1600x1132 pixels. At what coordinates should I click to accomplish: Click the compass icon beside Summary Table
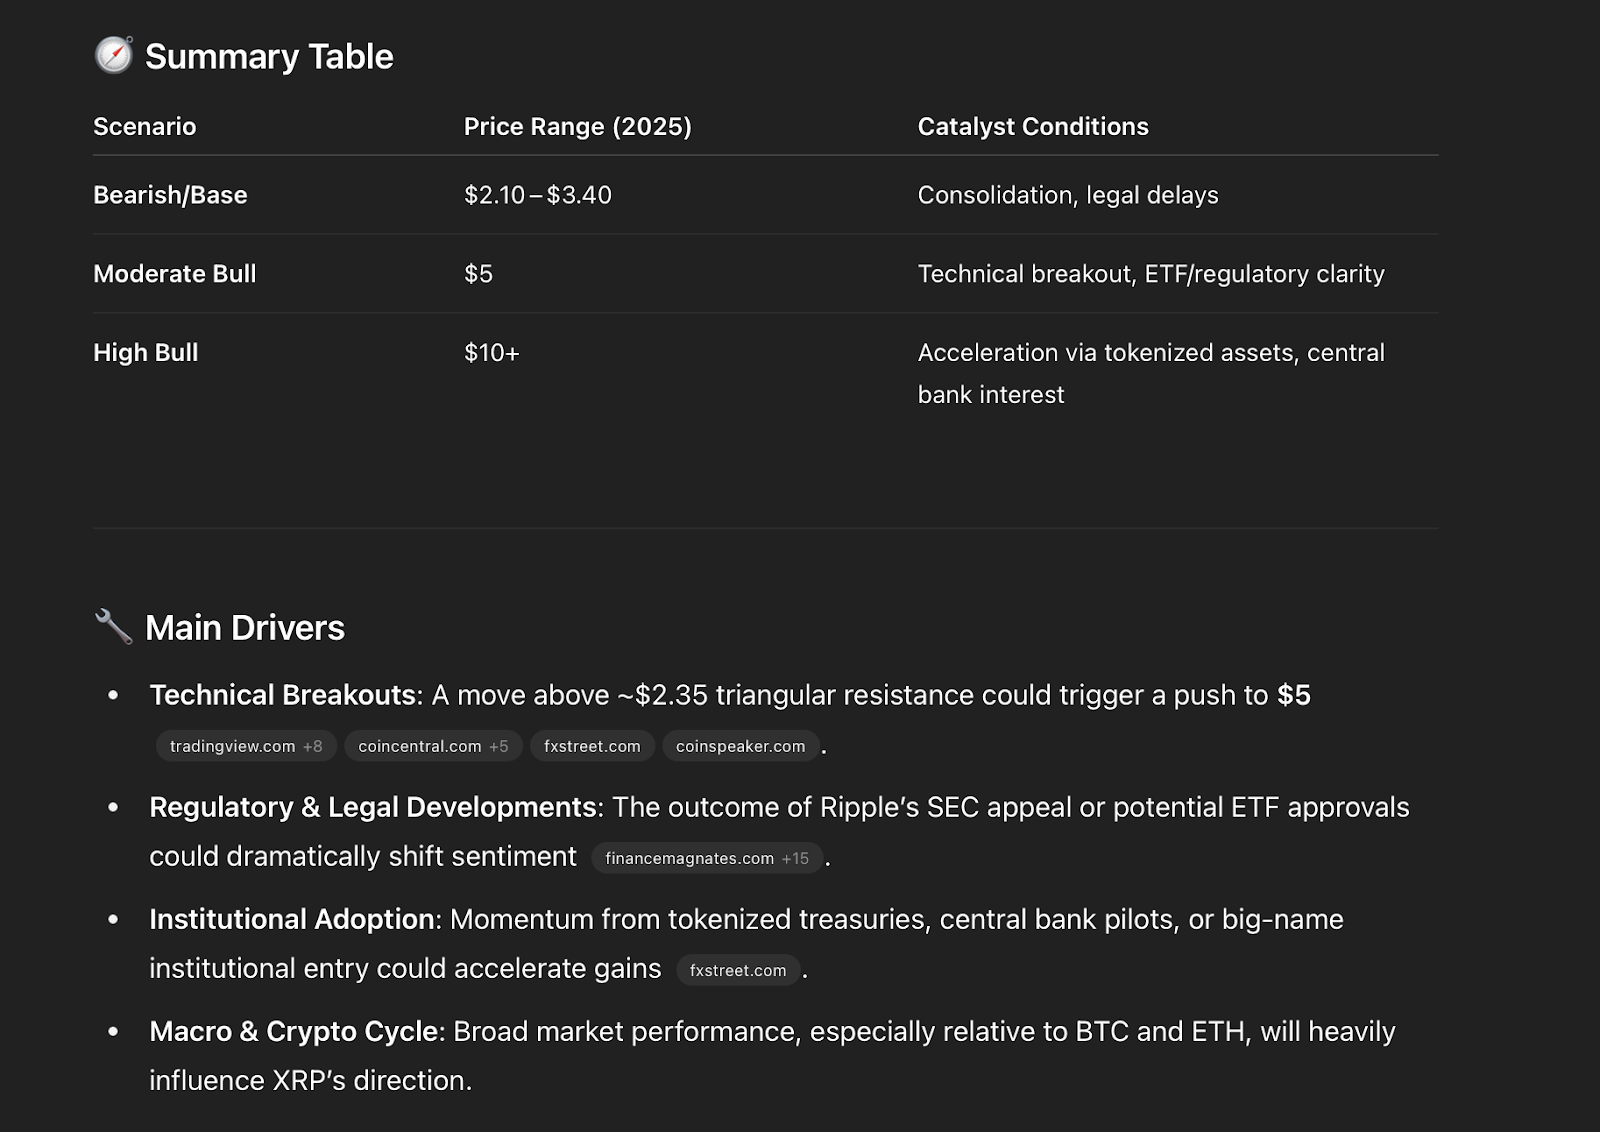[x=113, y=55]
